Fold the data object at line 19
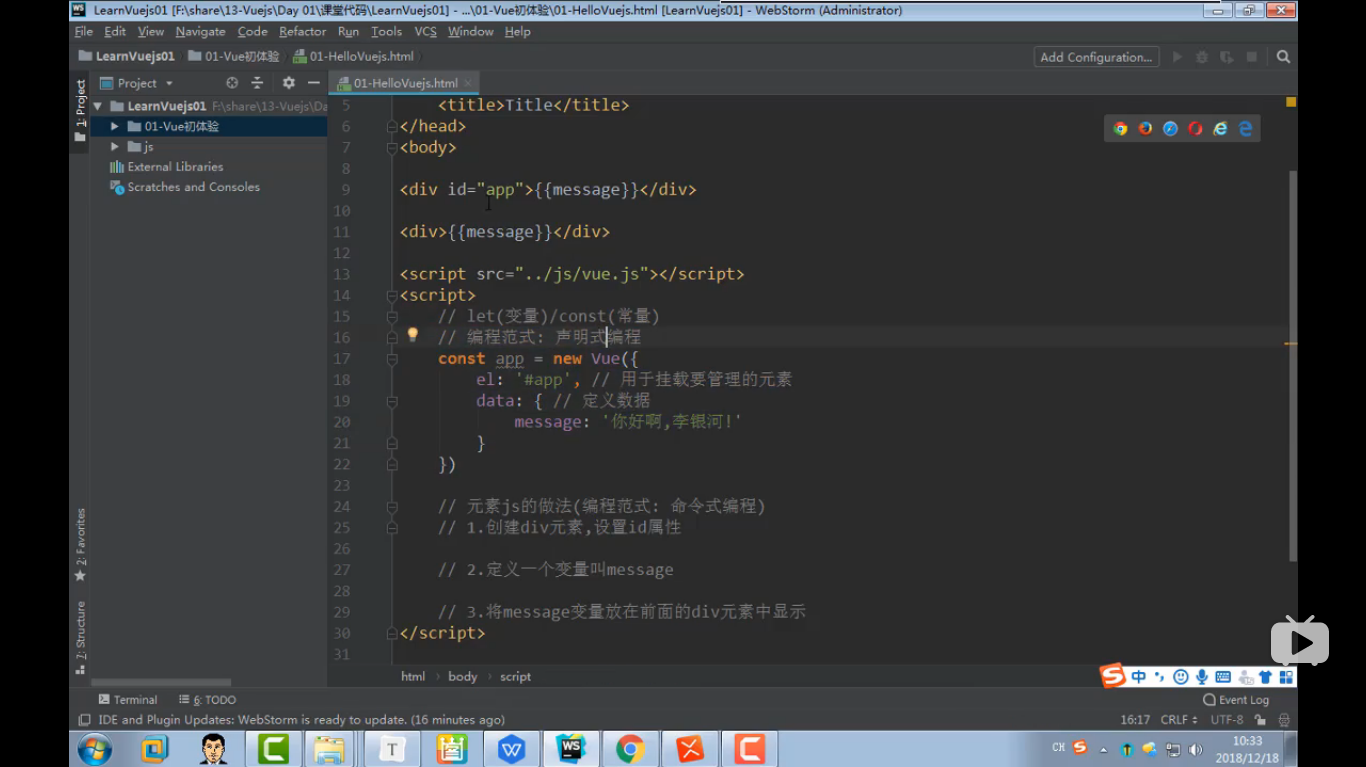This screenshot has height=767, width=1366. (392, 401)
